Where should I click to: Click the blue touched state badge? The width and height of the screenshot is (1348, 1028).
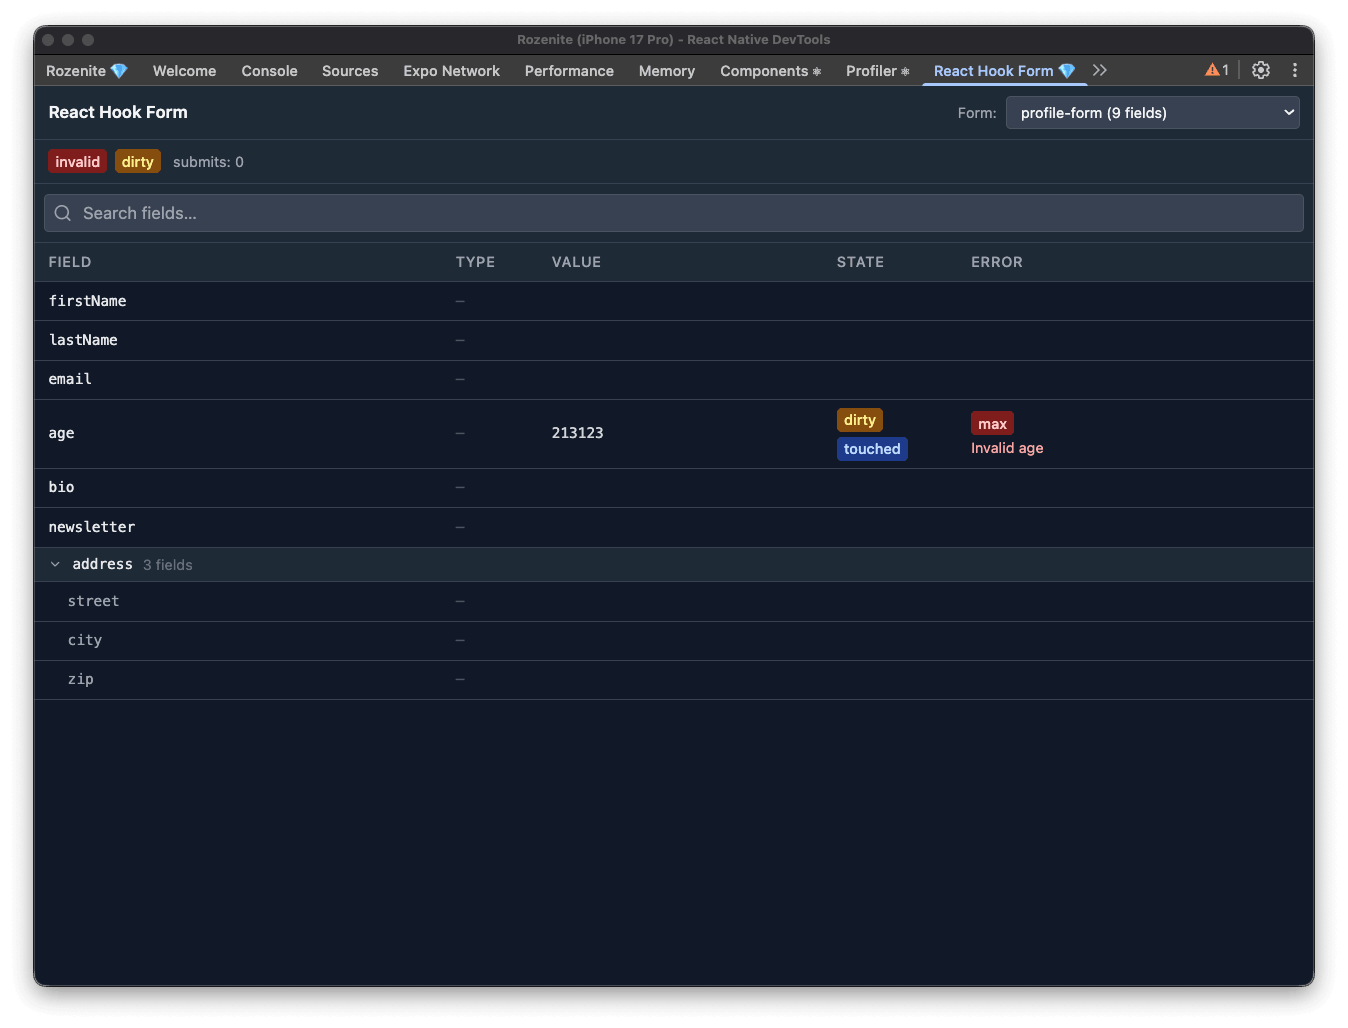(x=872, y=449)
